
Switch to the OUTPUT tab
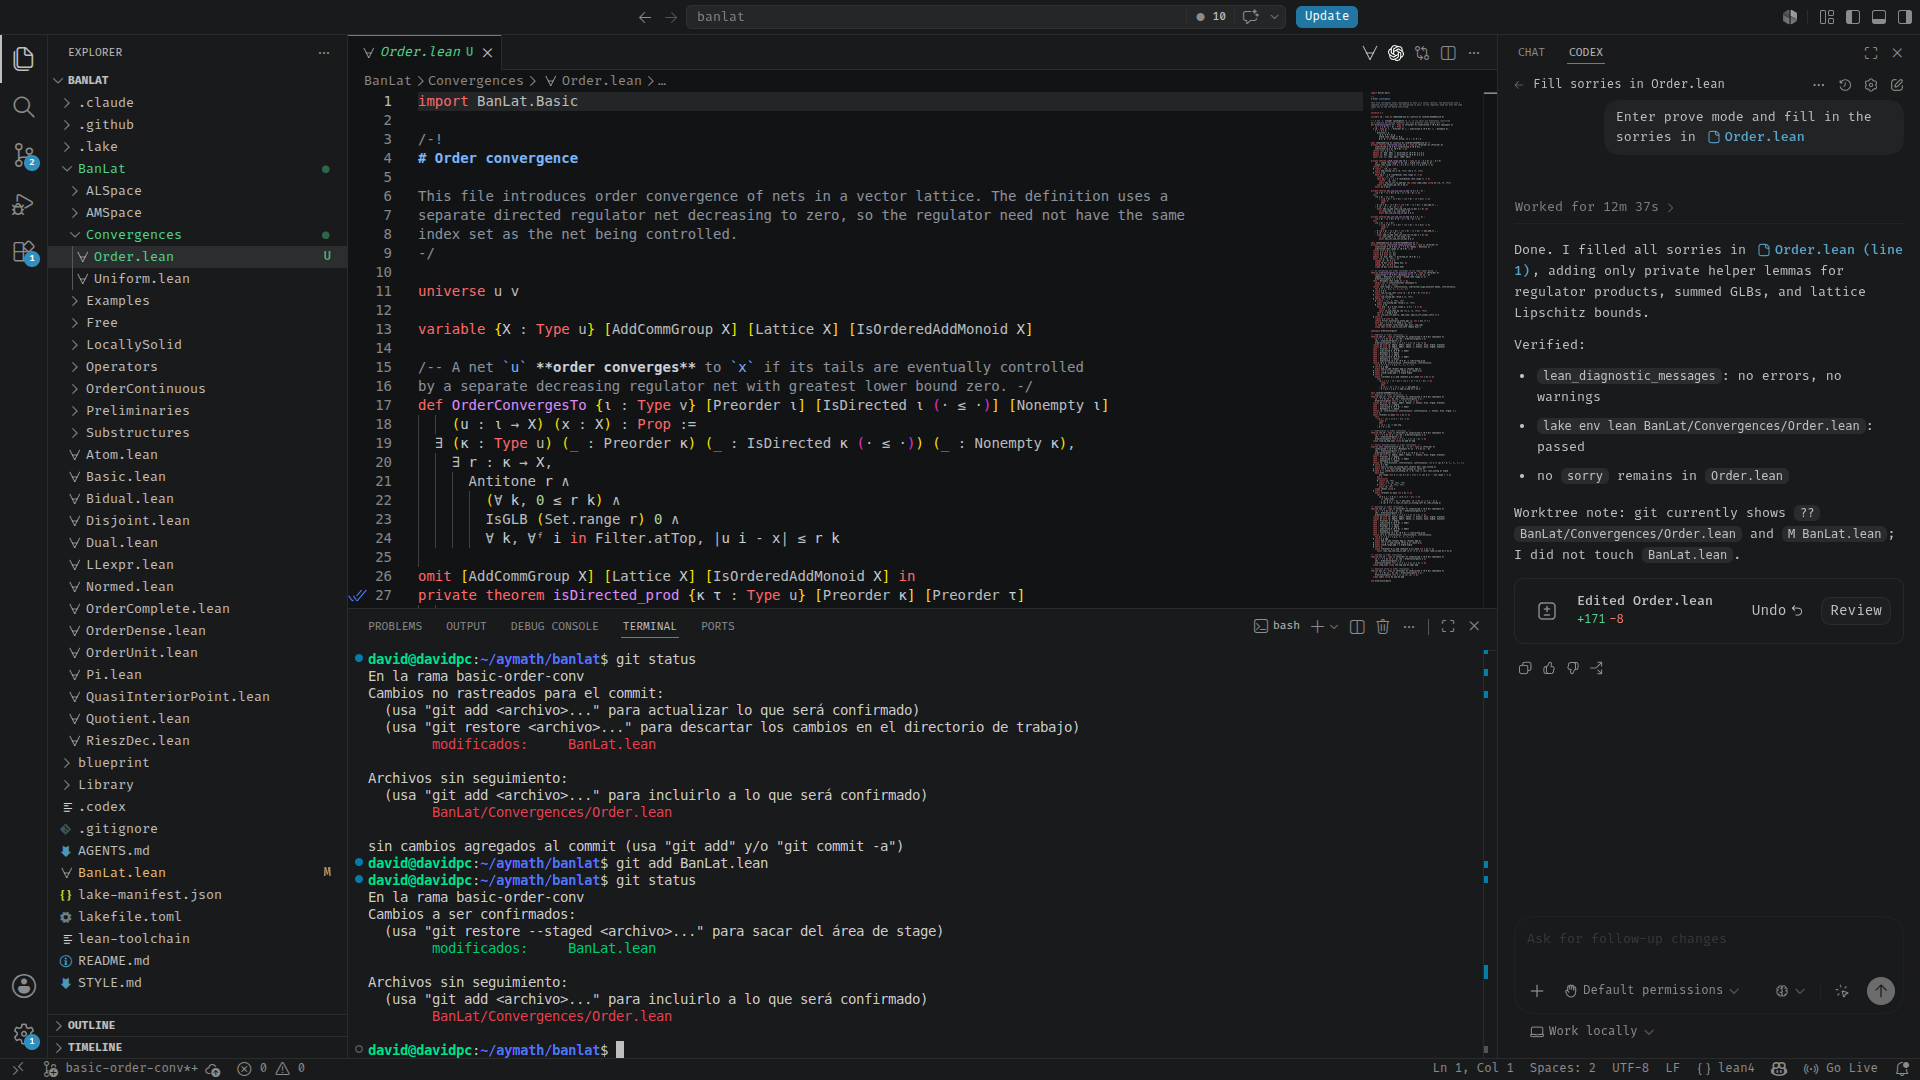click(466, 627)
